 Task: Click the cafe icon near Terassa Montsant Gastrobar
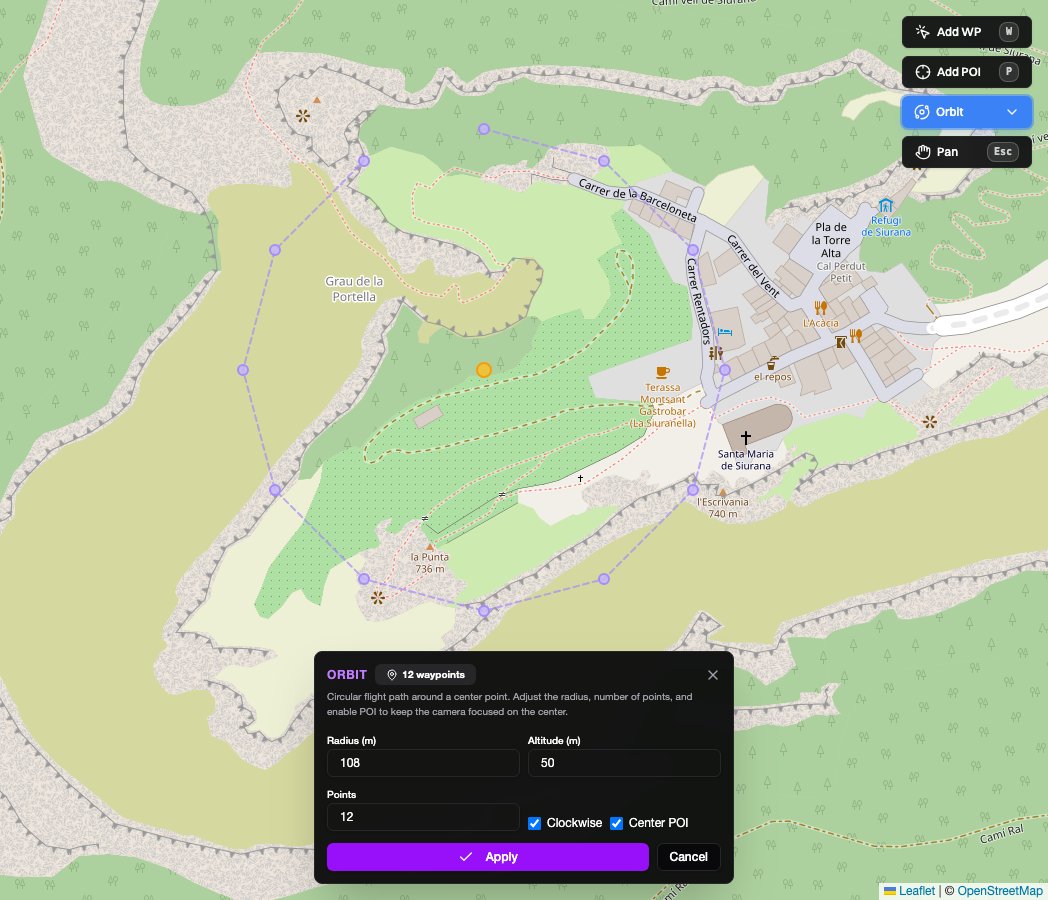click(662, 371)
